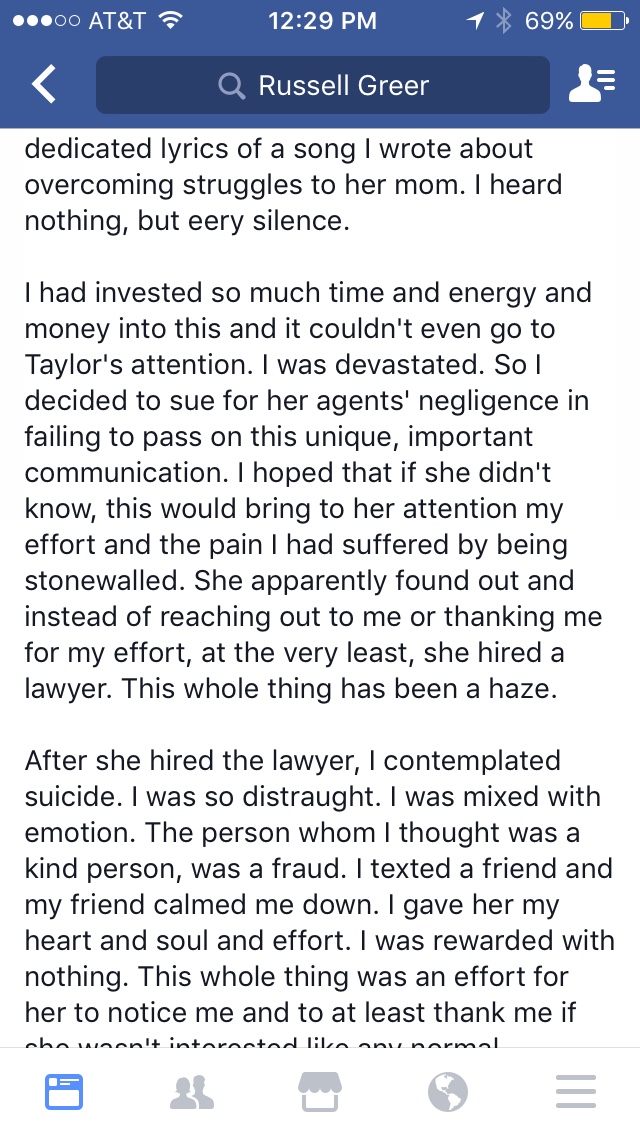This screenshot has width=640, height=1136.
Task: Tap the search field showing Russell Greer
Action: (323, 85)
